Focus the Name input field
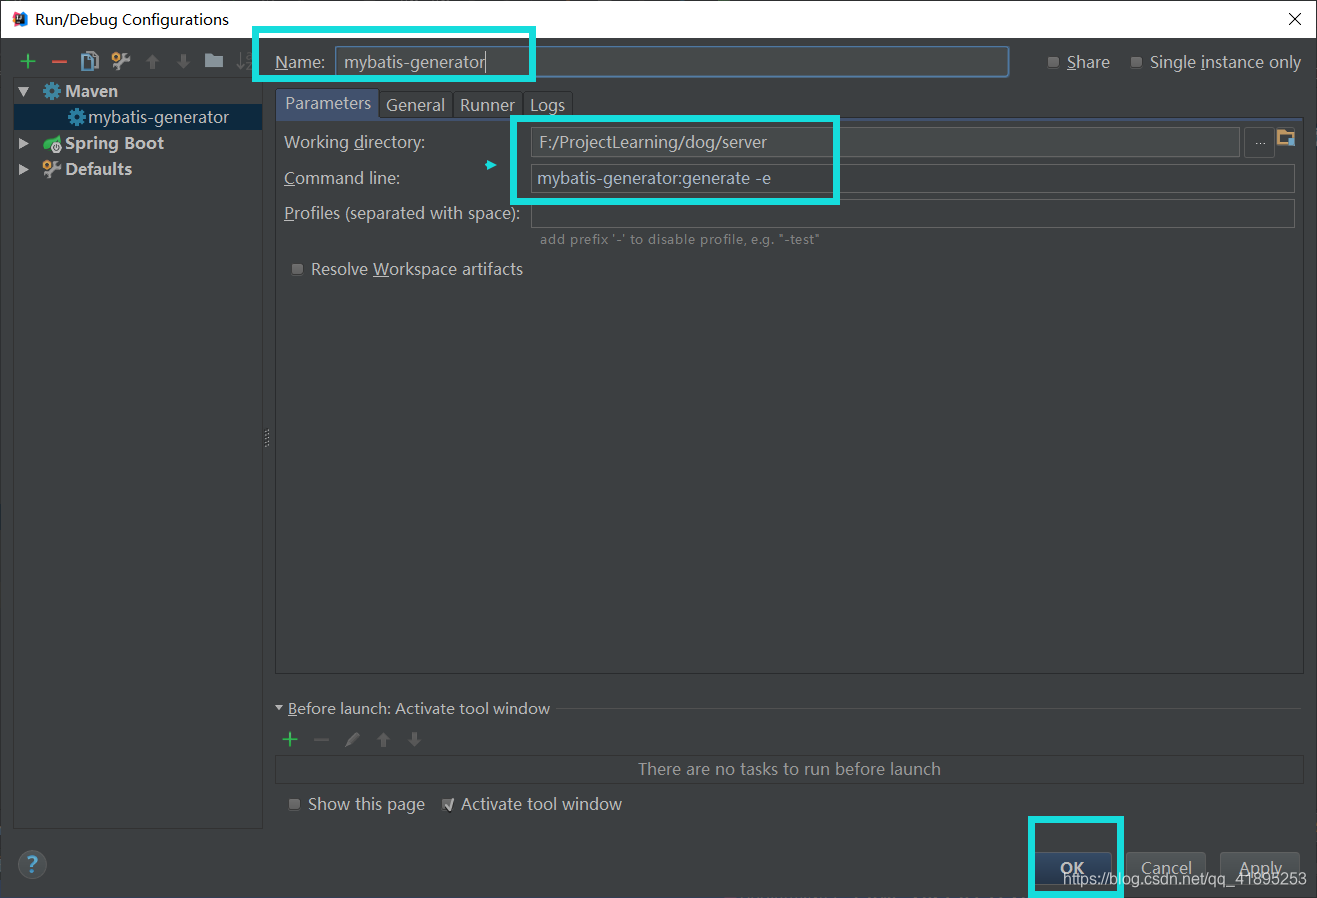This screenshot has width=1317, height=898. (672, 62)
